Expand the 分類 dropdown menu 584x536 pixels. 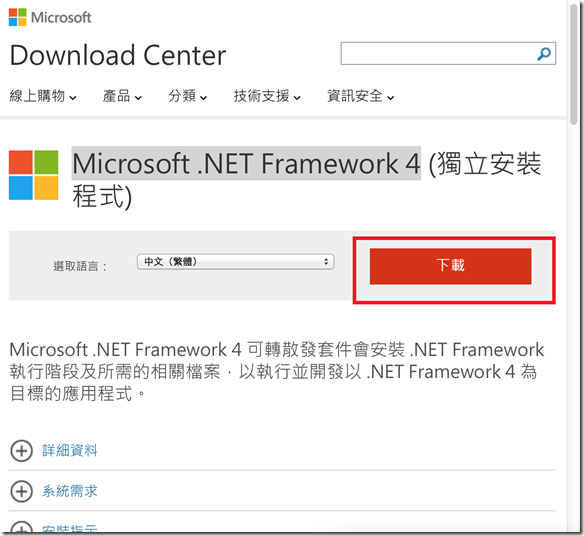(x=187, y=96)
